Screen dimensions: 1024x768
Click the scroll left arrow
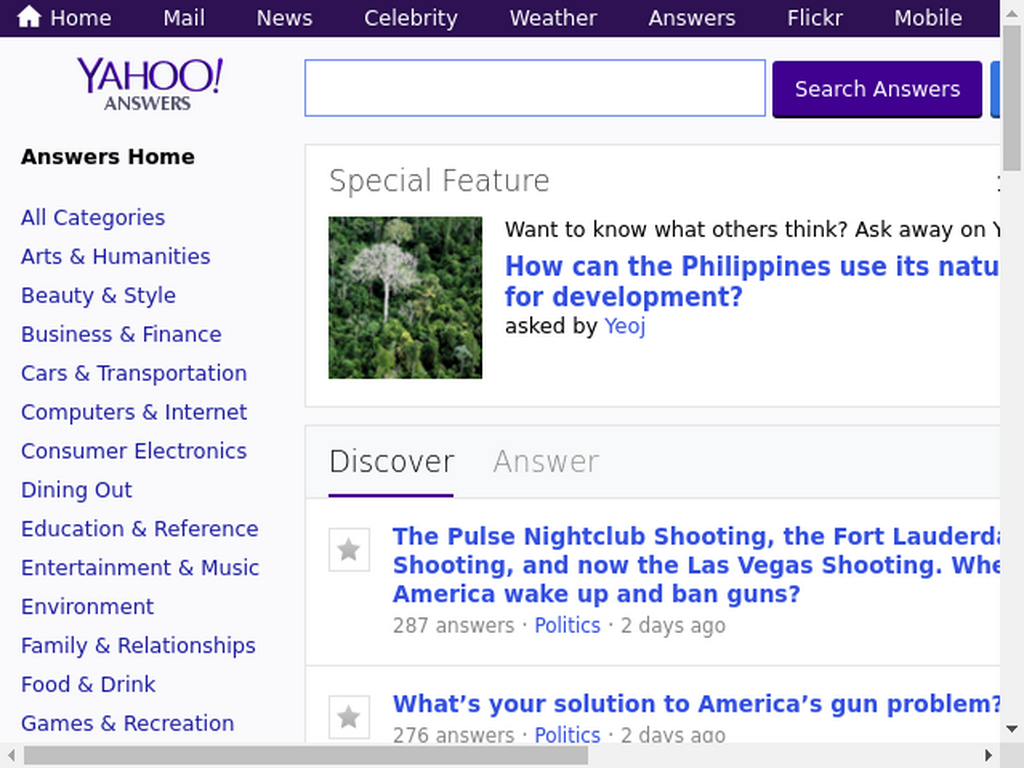tap(11, 756)
